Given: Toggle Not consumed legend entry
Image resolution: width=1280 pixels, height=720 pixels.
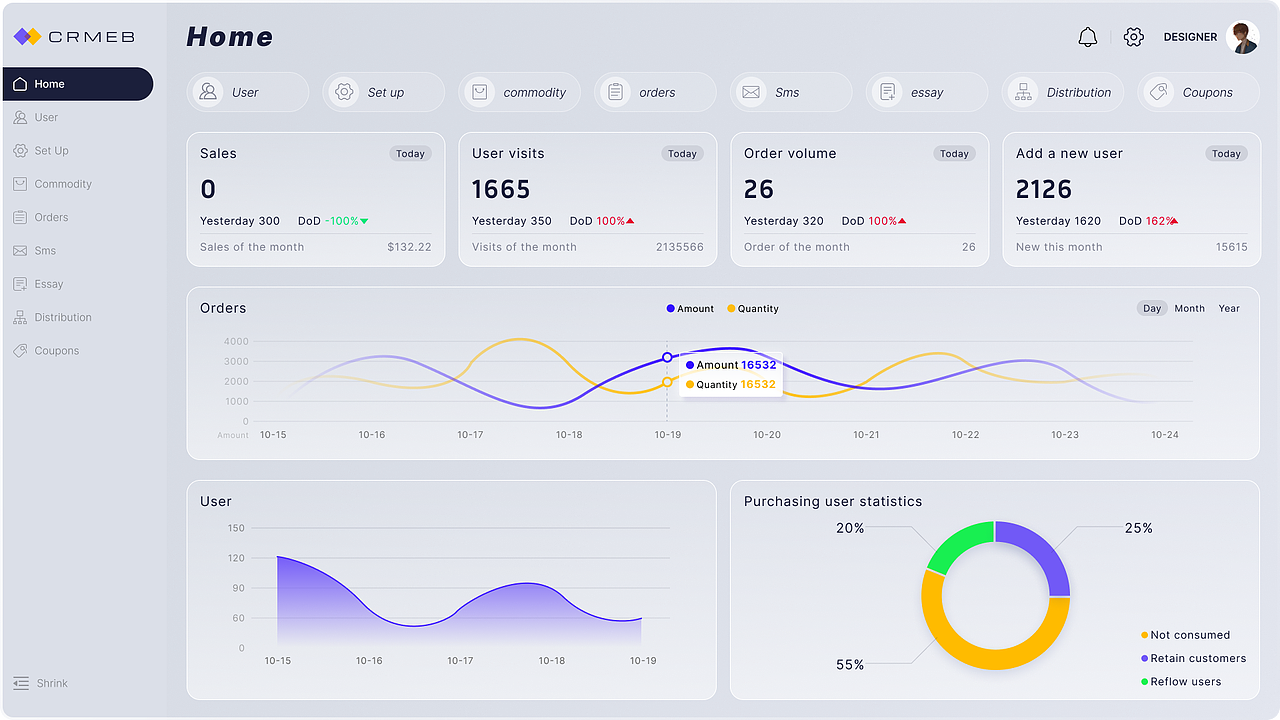Looking at the screenshot, I should coord(1186,635).
